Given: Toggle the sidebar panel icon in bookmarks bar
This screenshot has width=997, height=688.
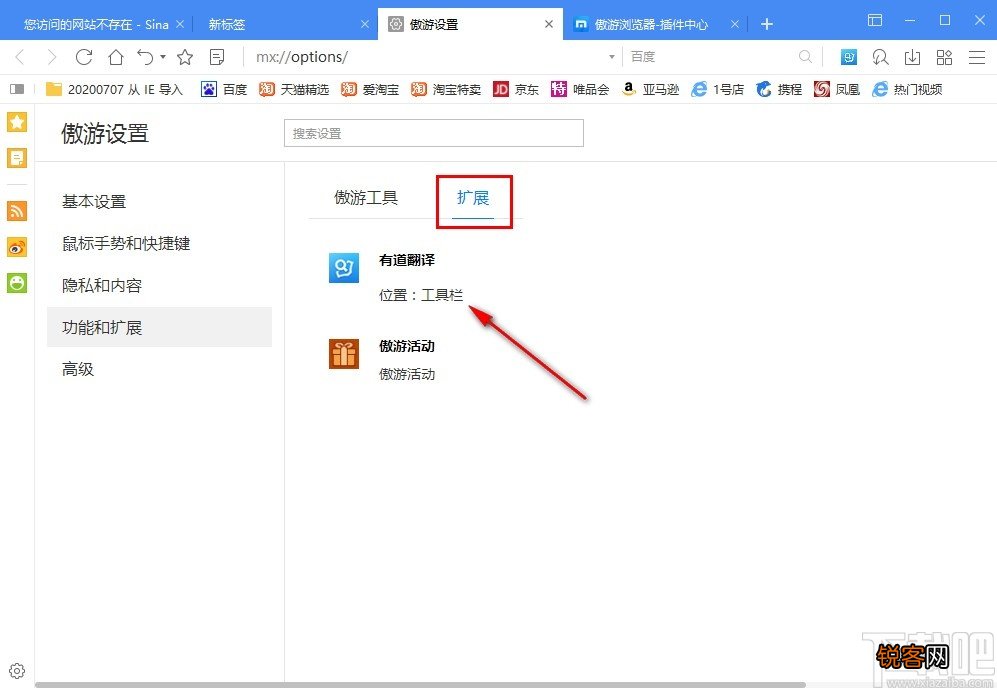Looking at the screenshot, I should coord(17,89).
